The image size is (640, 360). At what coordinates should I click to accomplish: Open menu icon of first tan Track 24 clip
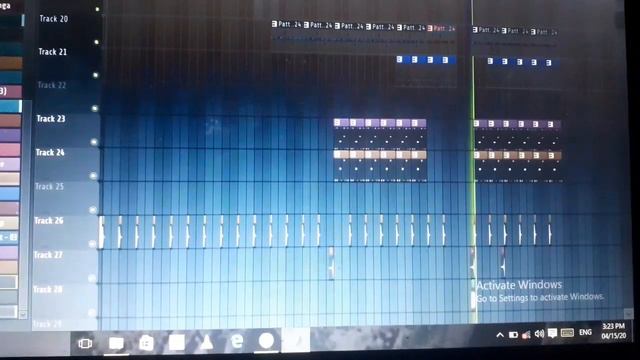click(337, 155)
